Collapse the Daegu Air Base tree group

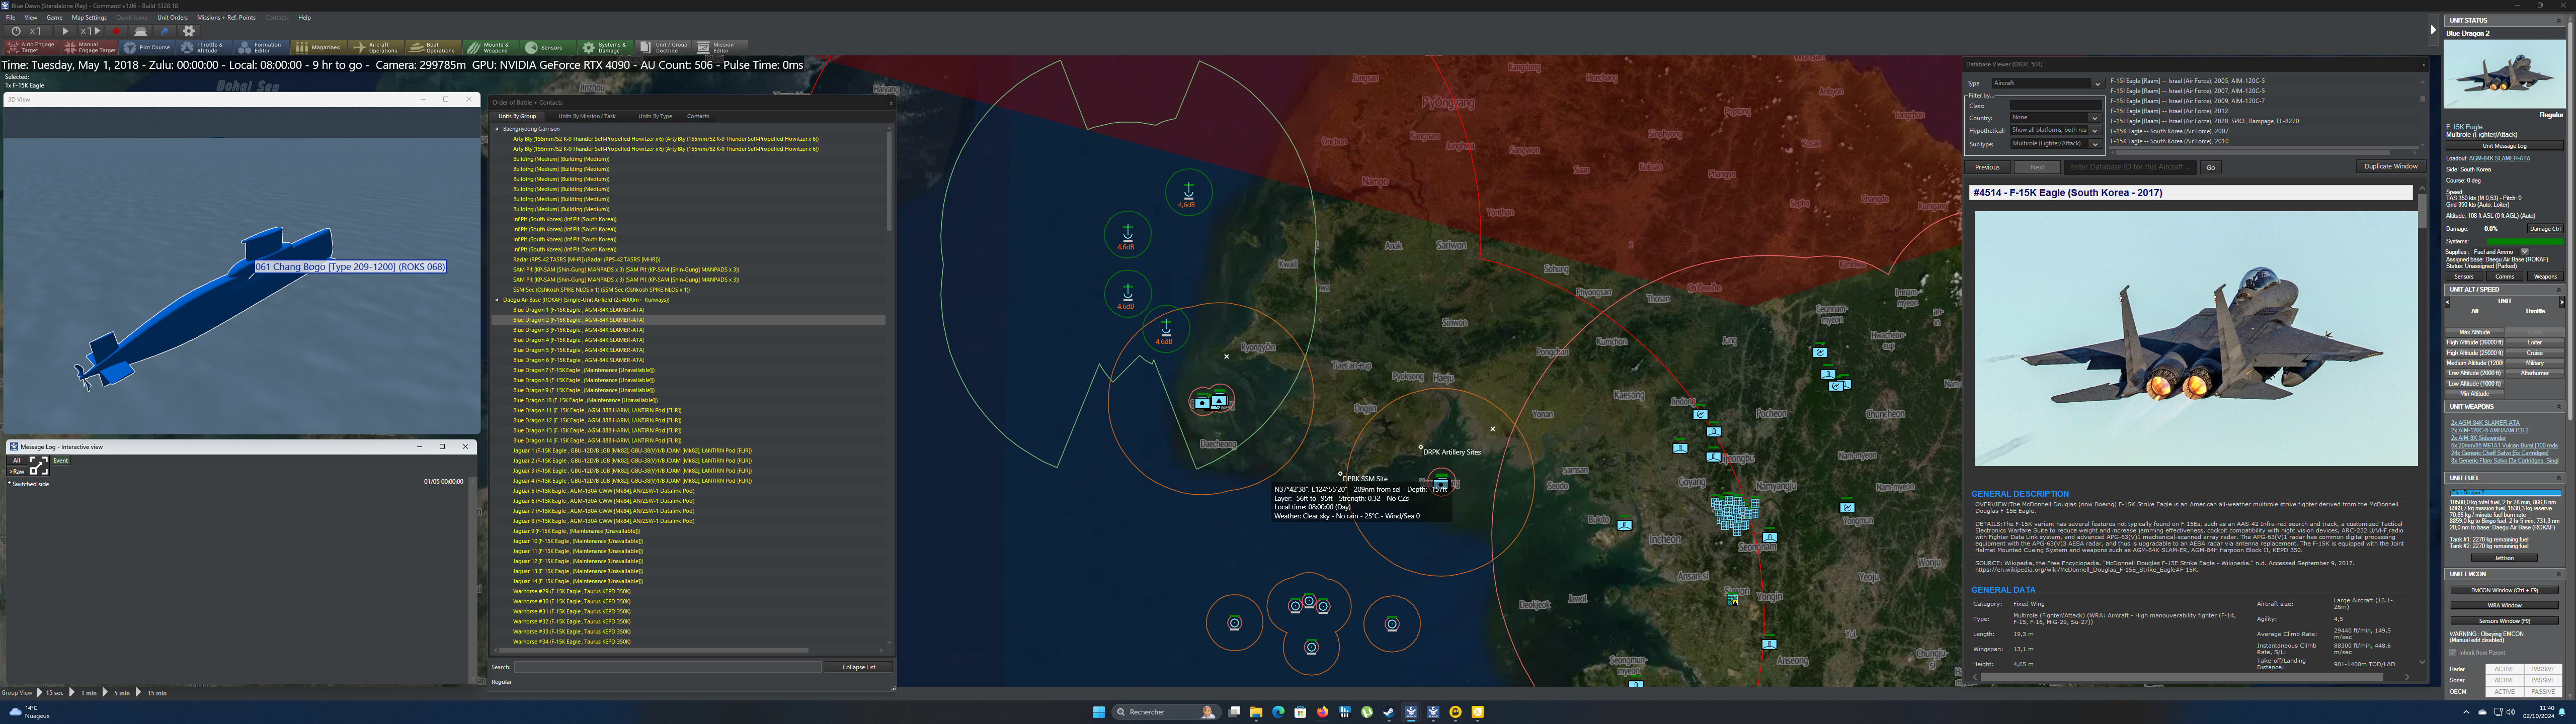497,300
